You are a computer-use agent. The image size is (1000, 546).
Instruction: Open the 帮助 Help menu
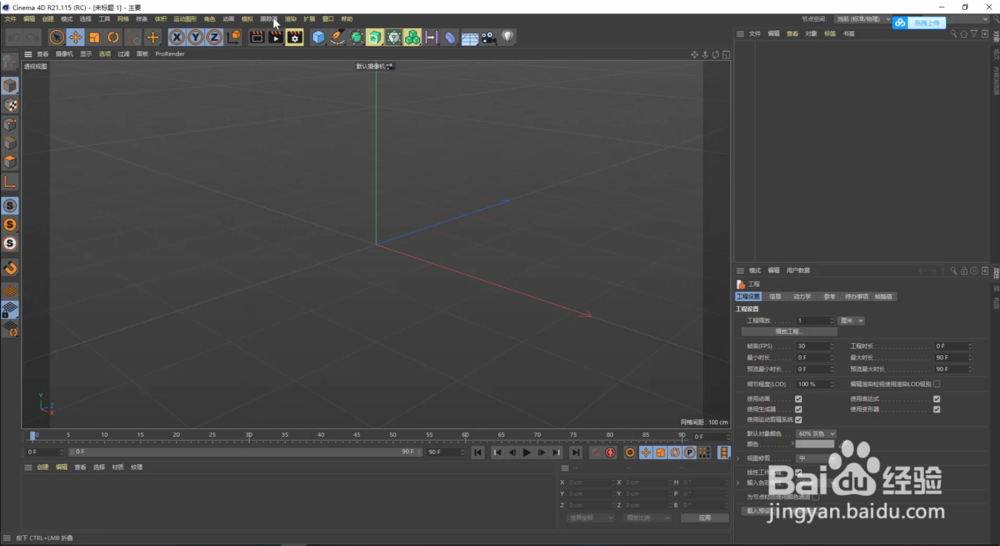[346, 19]
